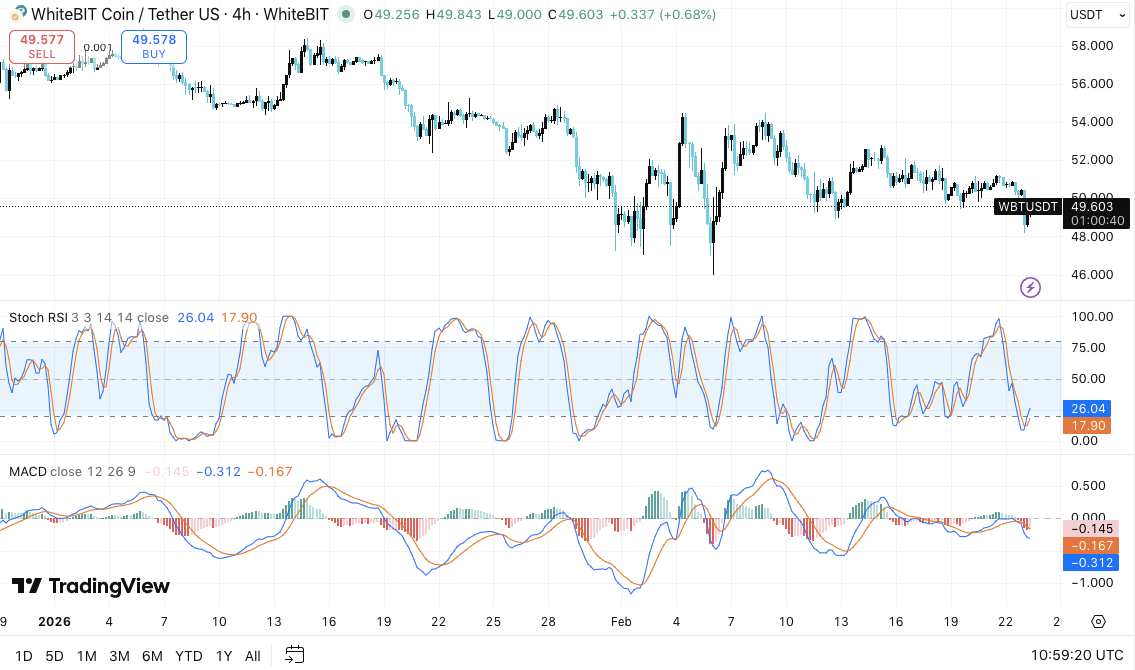Open the go-to-date calendar icon
1135x670 pixels.
pyautogui.click(x=294, y=655)
